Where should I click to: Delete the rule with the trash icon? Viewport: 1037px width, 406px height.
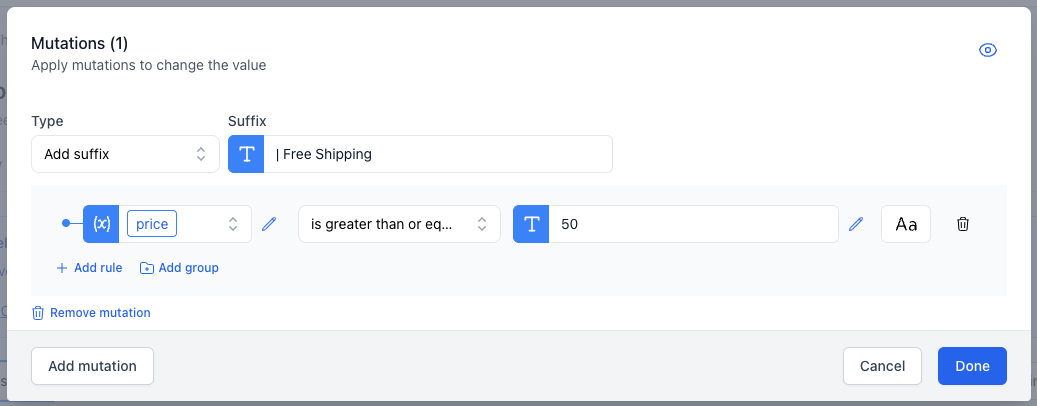click(963, 224)
